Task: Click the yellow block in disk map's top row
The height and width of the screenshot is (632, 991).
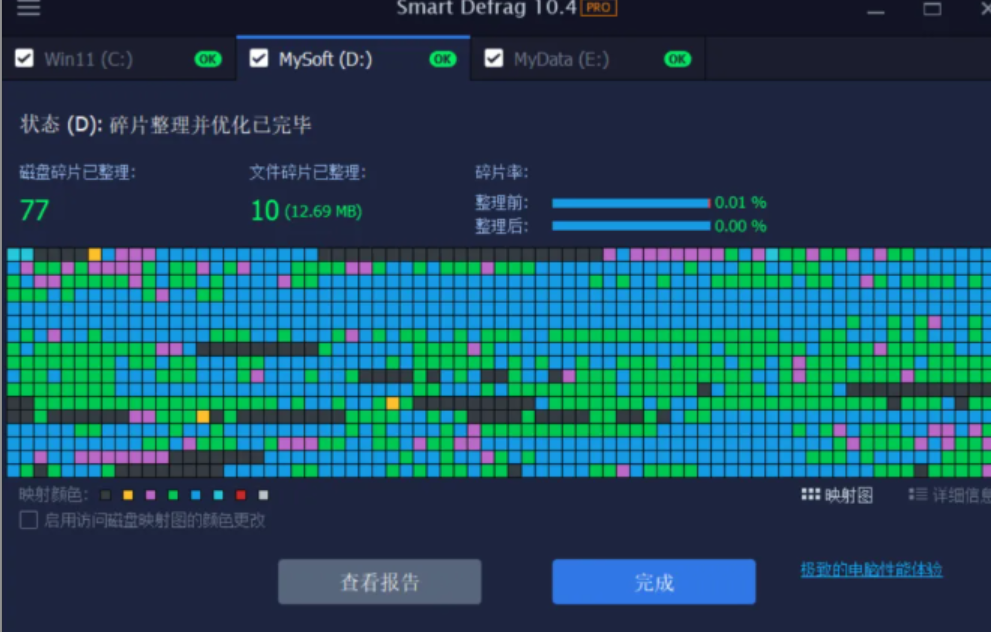Action: pos(95,255)
